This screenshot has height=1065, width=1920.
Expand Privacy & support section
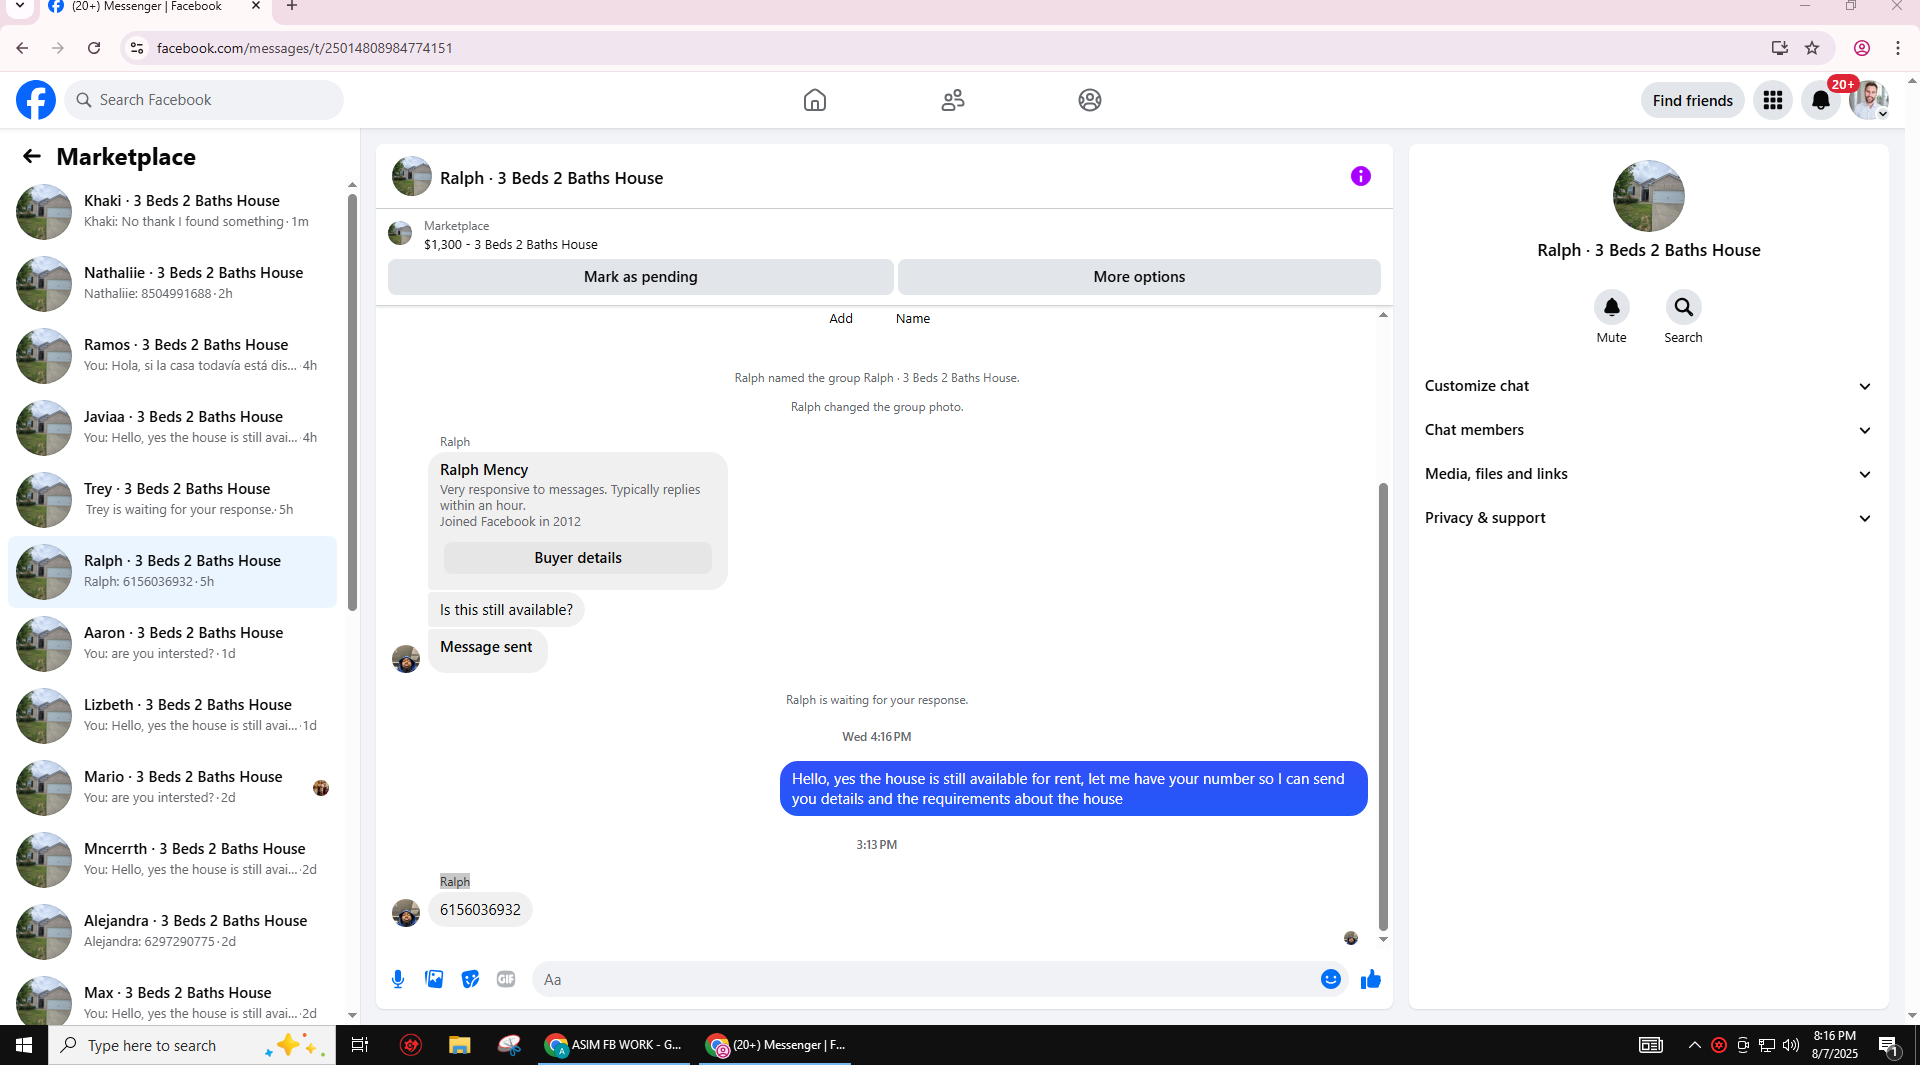click(1648, 518)
